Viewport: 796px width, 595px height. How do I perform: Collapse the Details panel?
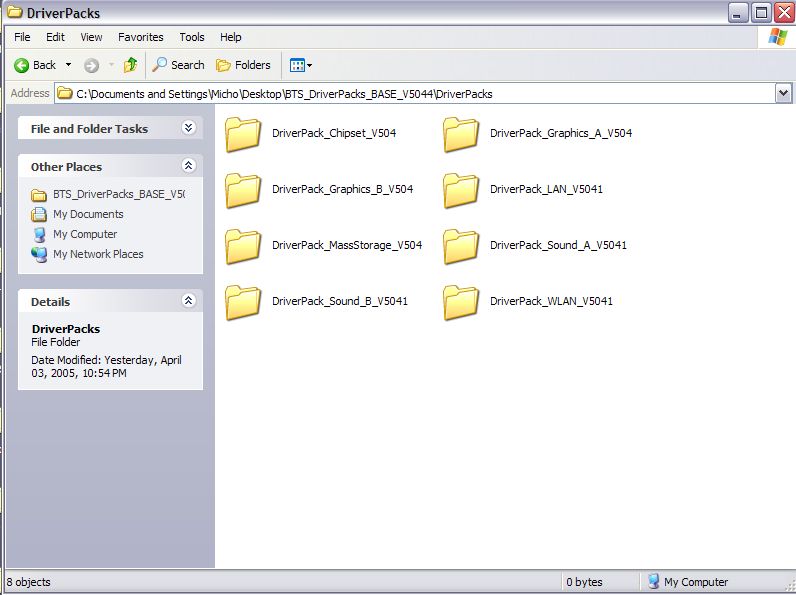(188, 301)
